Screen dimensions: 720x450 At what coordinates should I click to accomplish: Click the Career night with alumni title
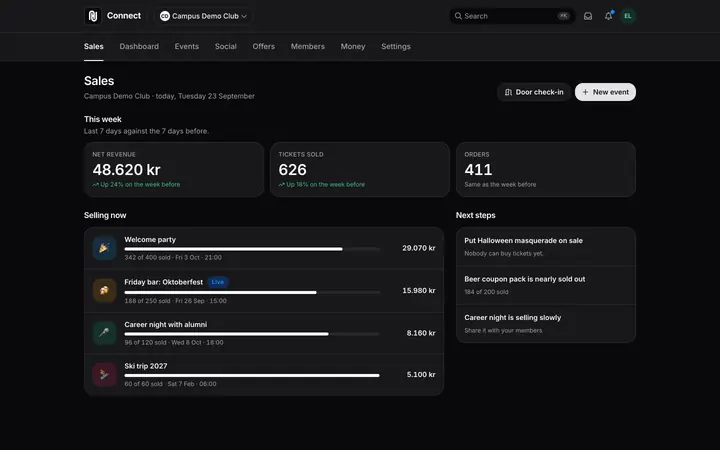(166, 325)
